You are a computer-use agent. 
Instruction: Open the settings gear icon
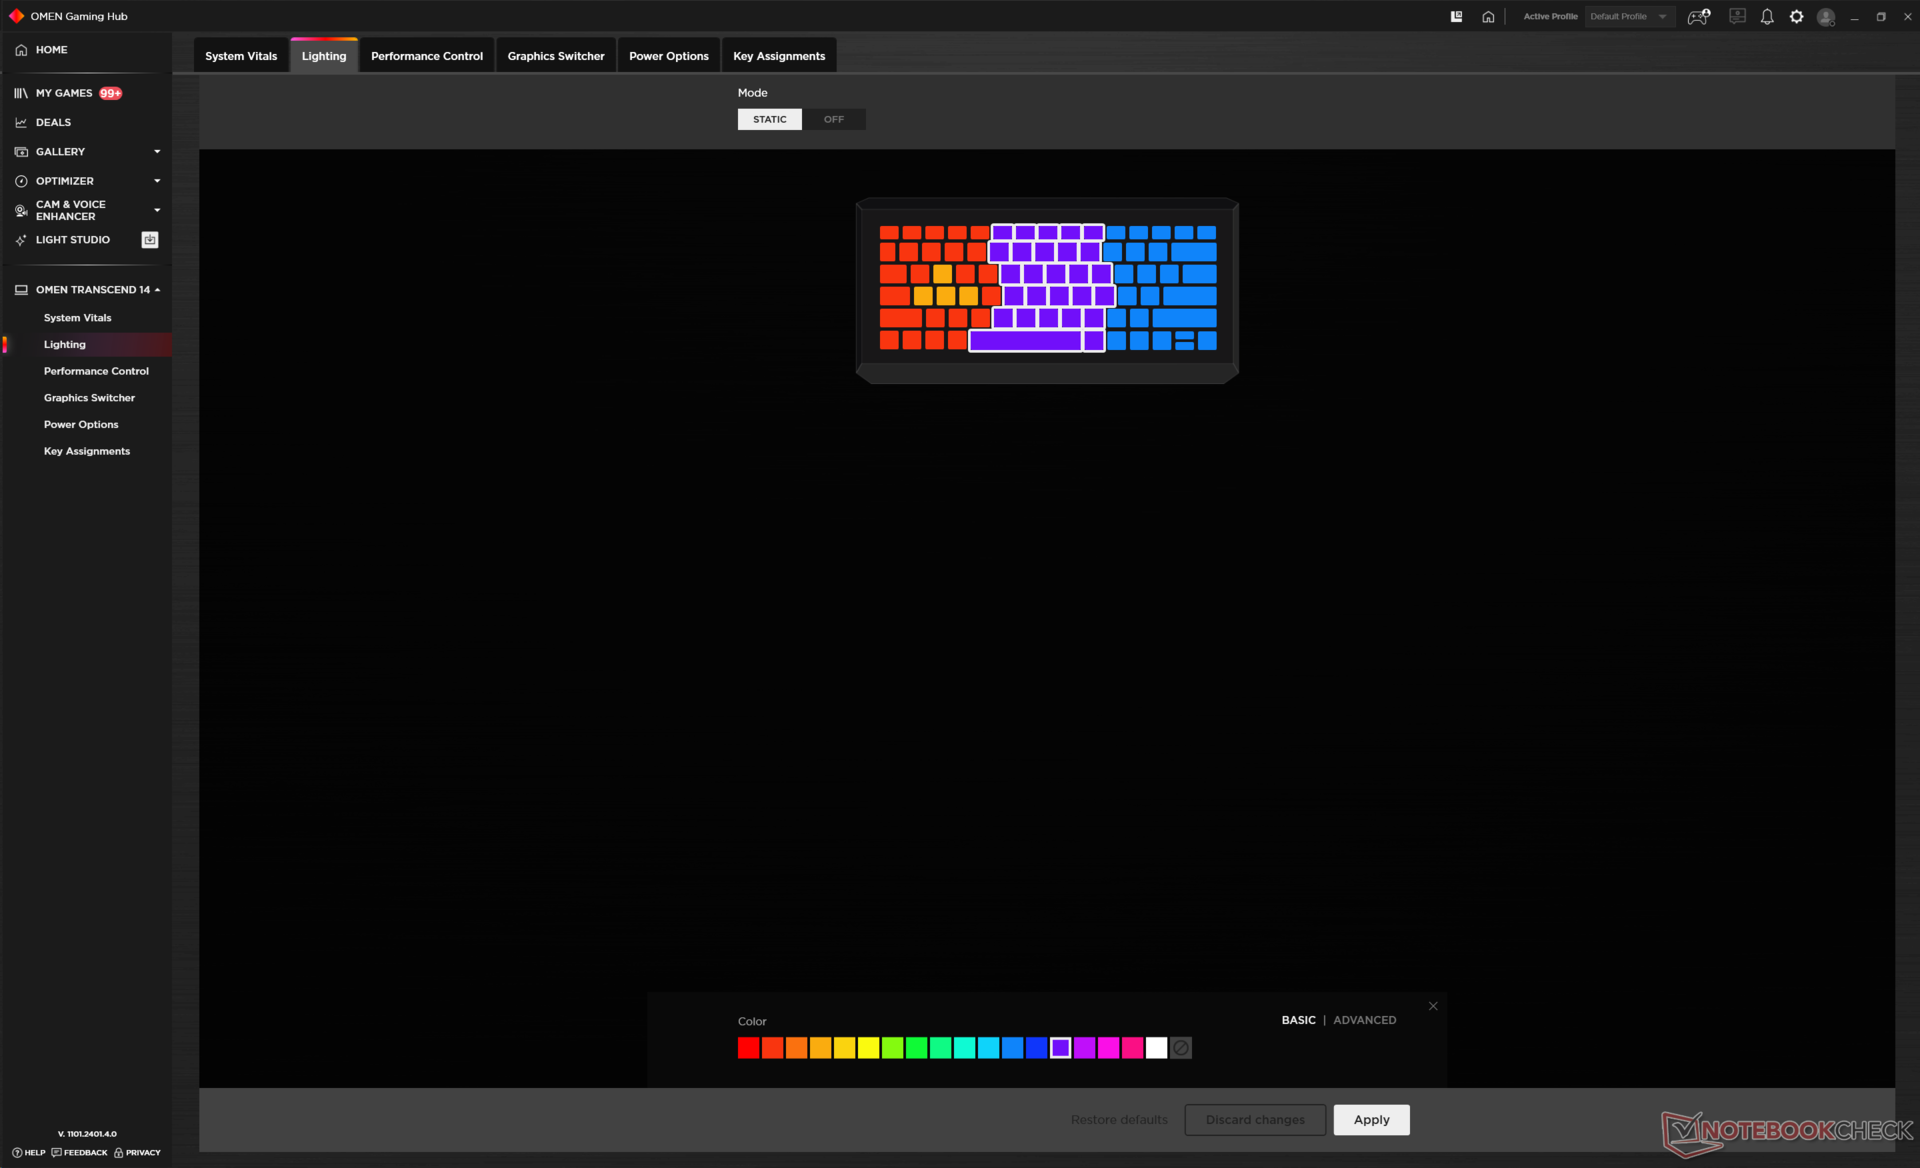1796,17
